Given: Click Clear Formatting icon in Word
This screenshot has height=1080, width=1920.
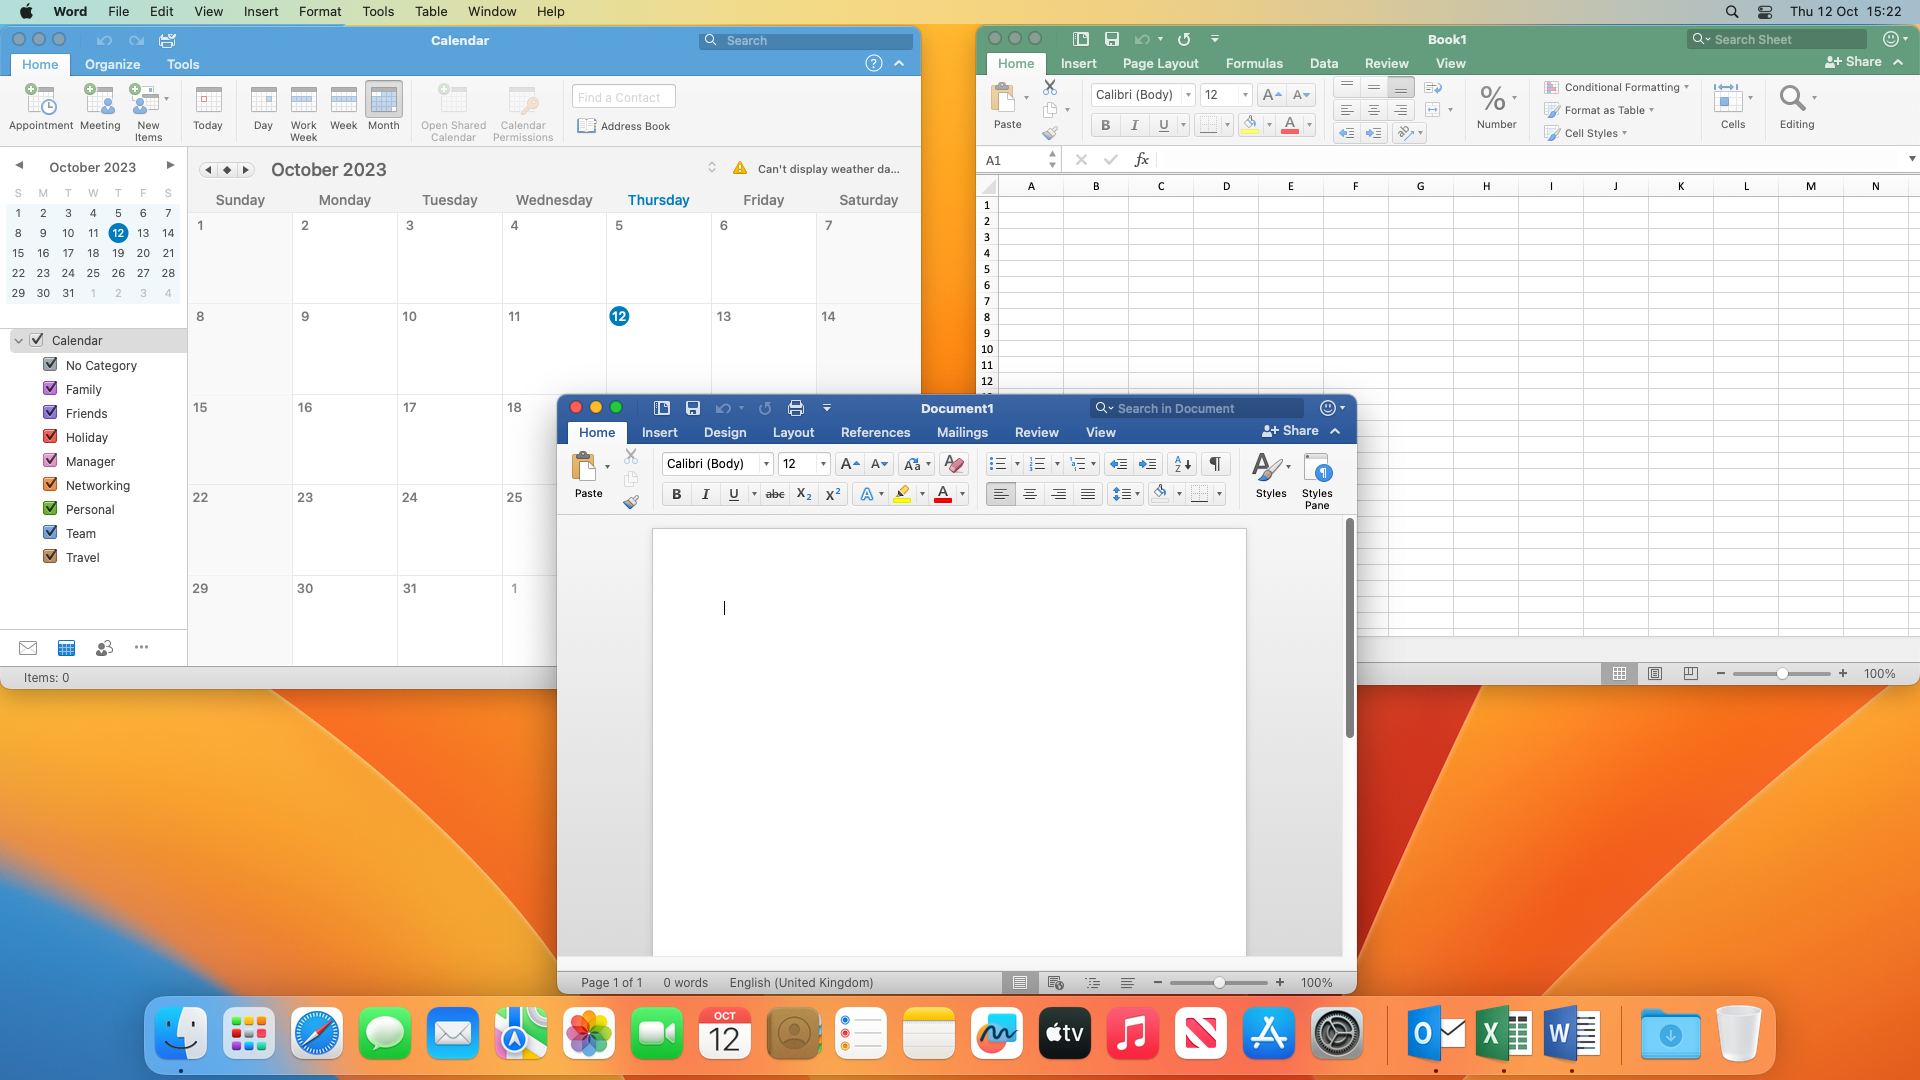Looking at the screenshot, I should 954,464.
